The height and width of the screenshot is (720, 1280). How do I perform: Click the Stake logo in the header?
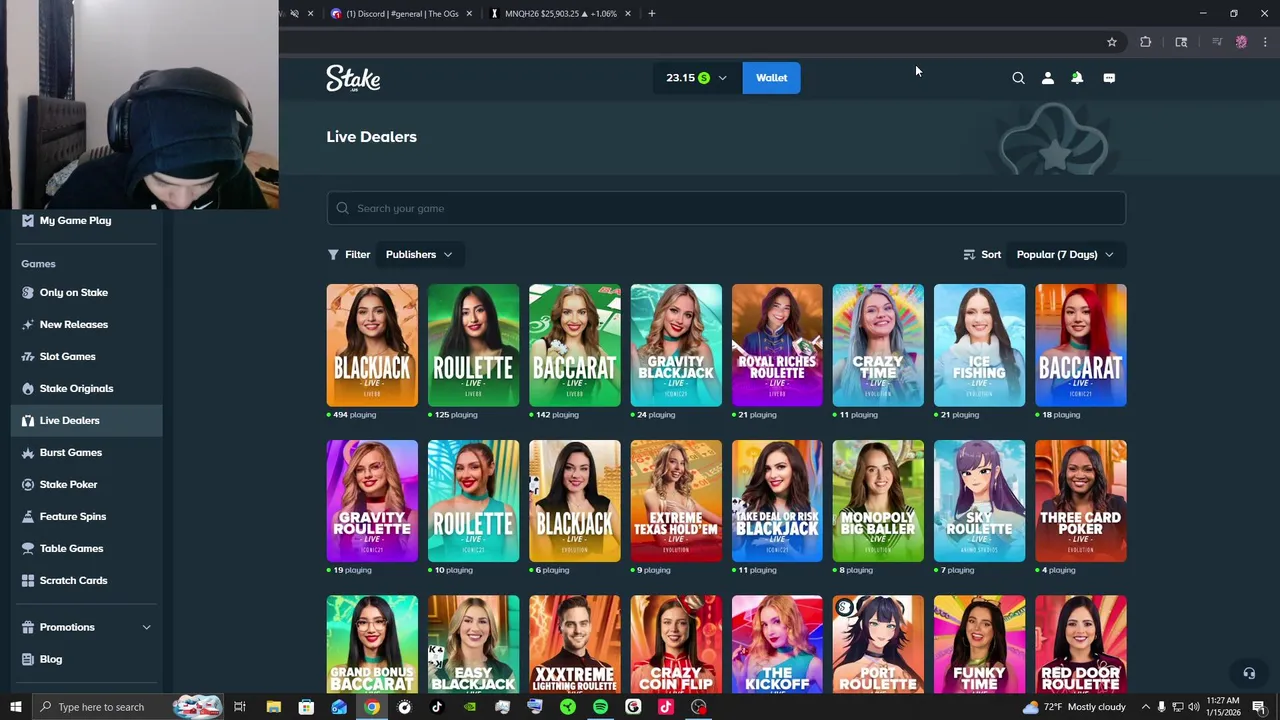tap(353, 78)
